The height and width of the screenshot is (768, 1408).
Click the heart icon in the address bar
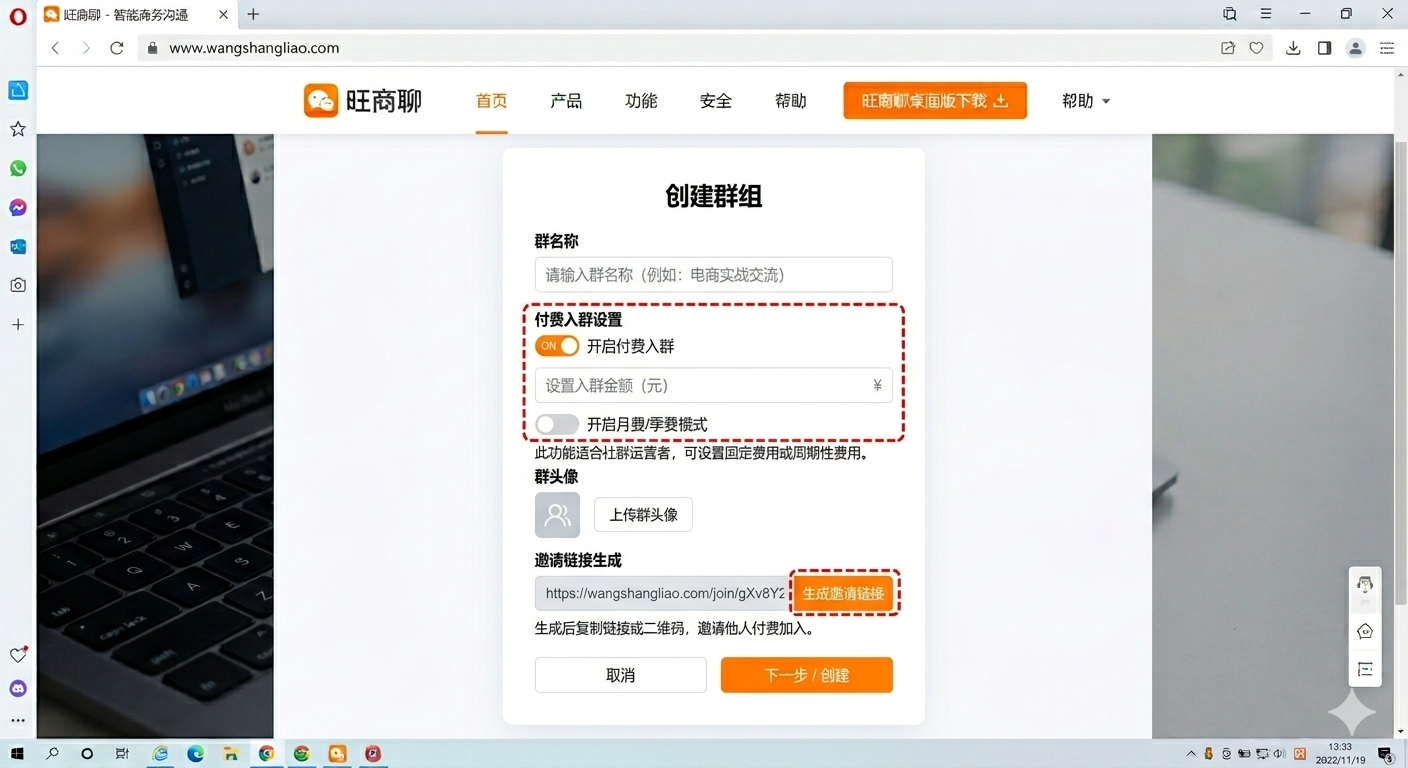pyautogui.click(x=1256, y=47)
